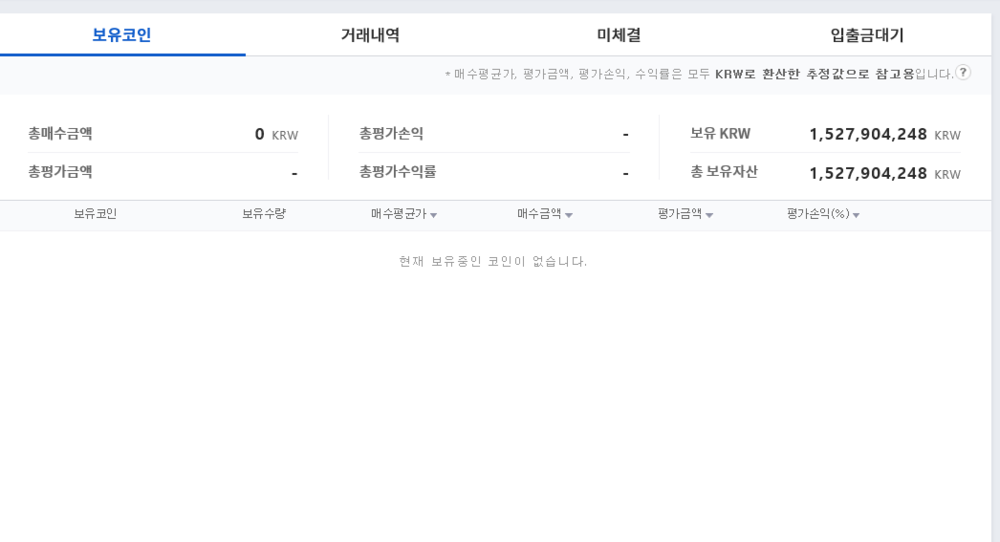Click the 총평가금액 label
Screen dimensions: 1000x542
tap(60, 172)
